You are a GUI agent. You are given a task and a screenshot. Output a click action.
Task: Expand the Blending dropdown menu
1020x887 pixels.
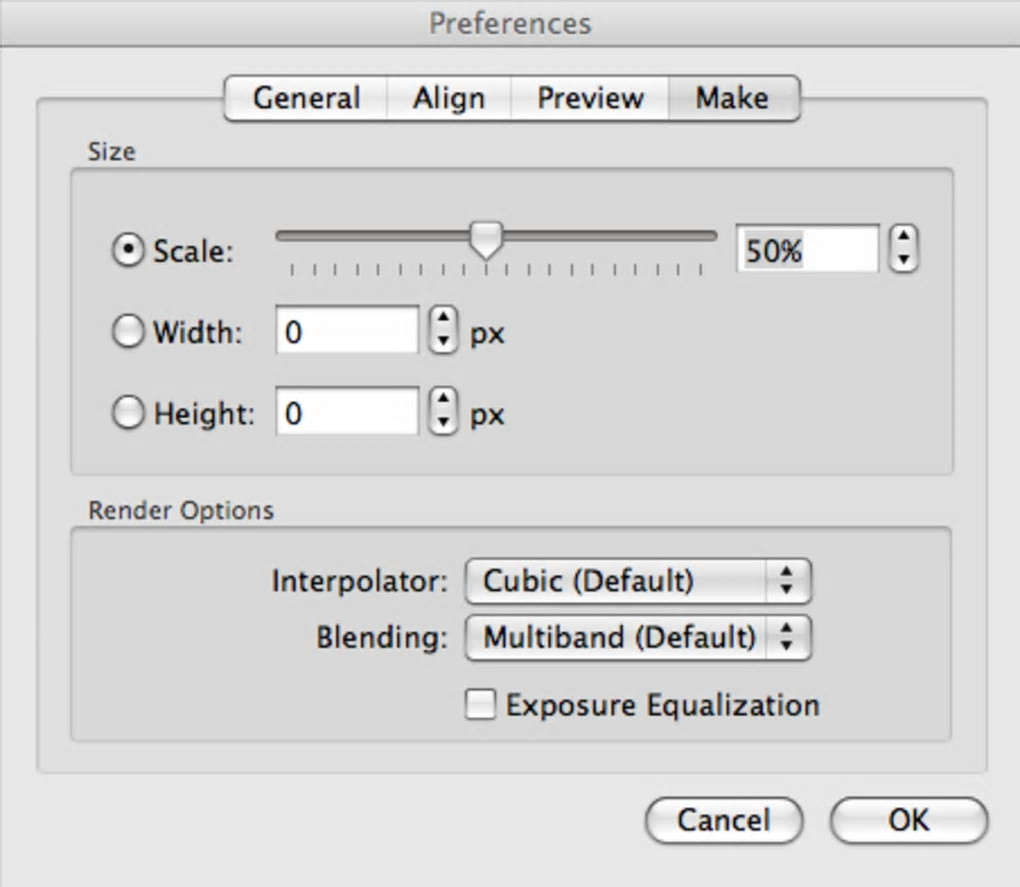[x=637, y=637]
